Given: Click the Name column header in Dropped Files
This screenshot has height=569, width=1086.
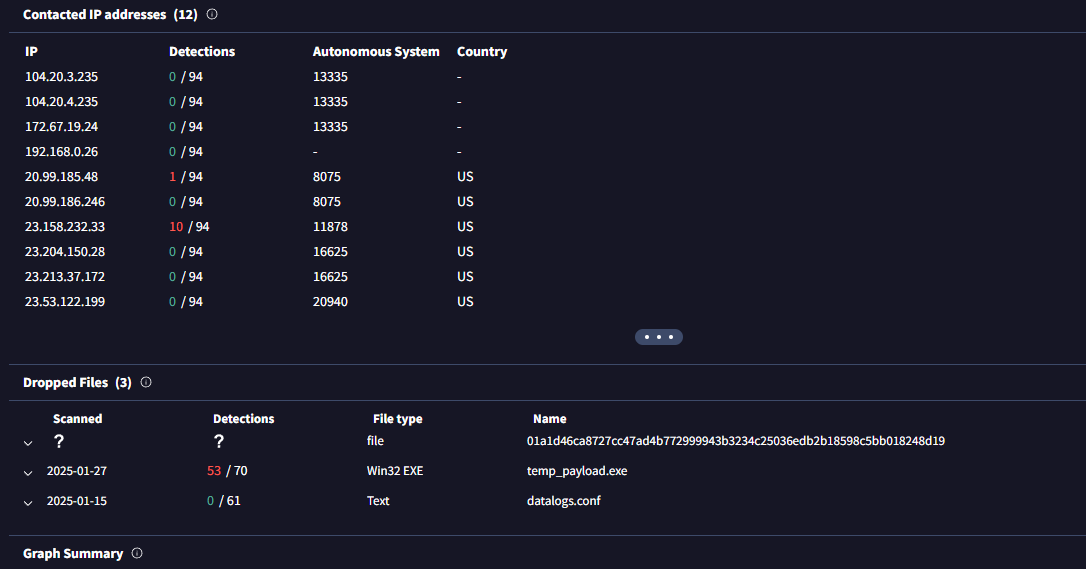Looking at the screenshot, I should 550,419.
